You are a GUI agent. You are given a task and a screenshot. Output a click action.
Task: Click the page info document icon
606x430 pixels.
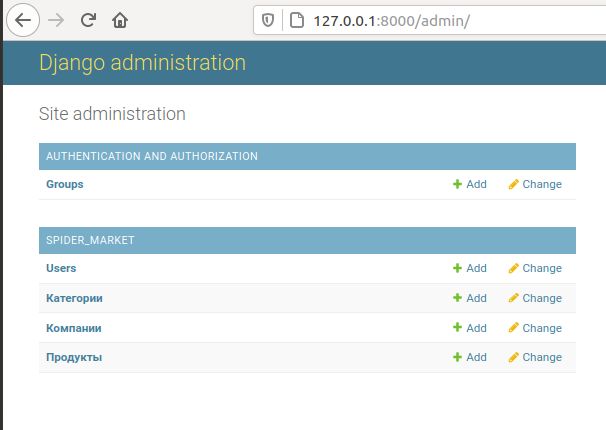click(297, 20)
